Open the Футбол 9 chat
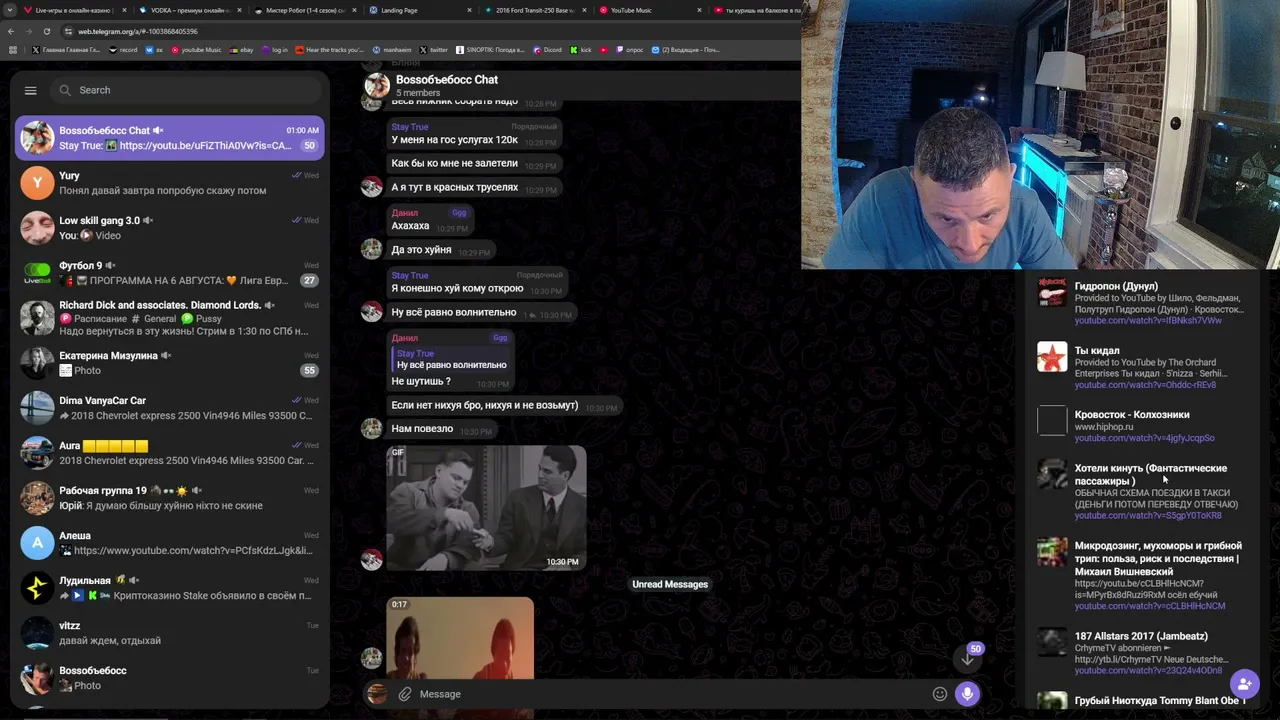Screen dimensions: 1280x720 (170, 273)
